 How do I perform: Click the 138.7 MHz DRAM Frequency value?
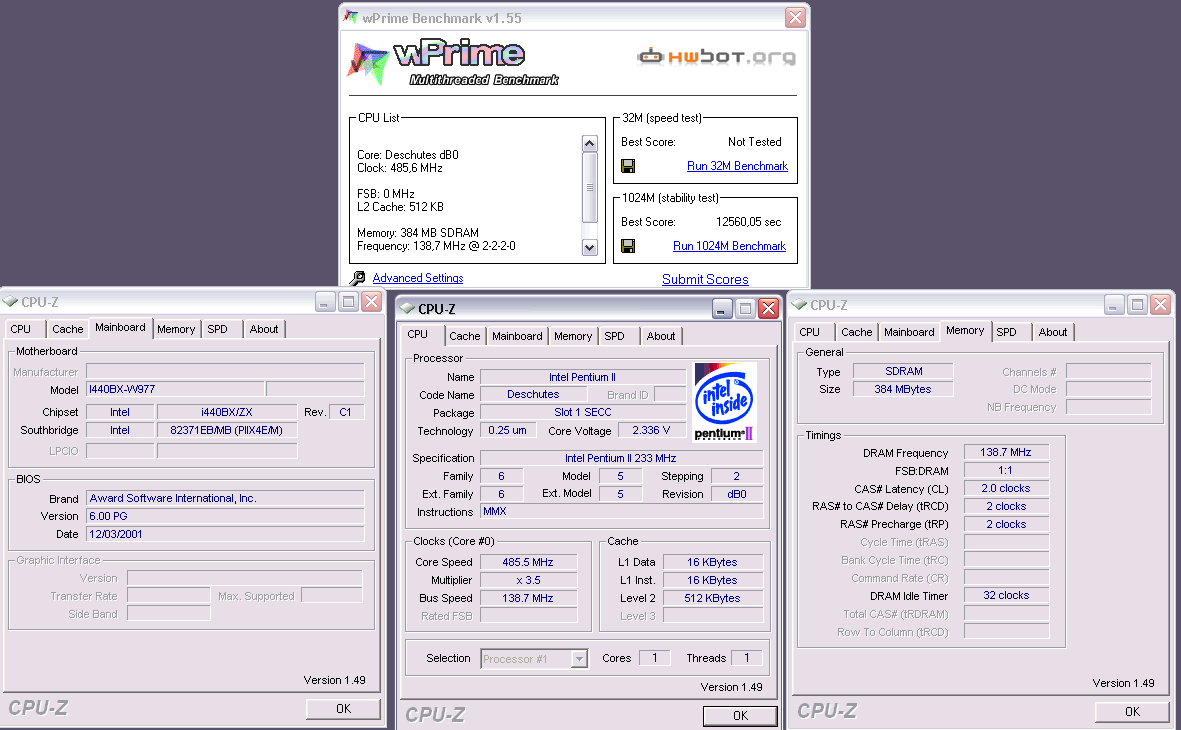tap(1006, 452)
